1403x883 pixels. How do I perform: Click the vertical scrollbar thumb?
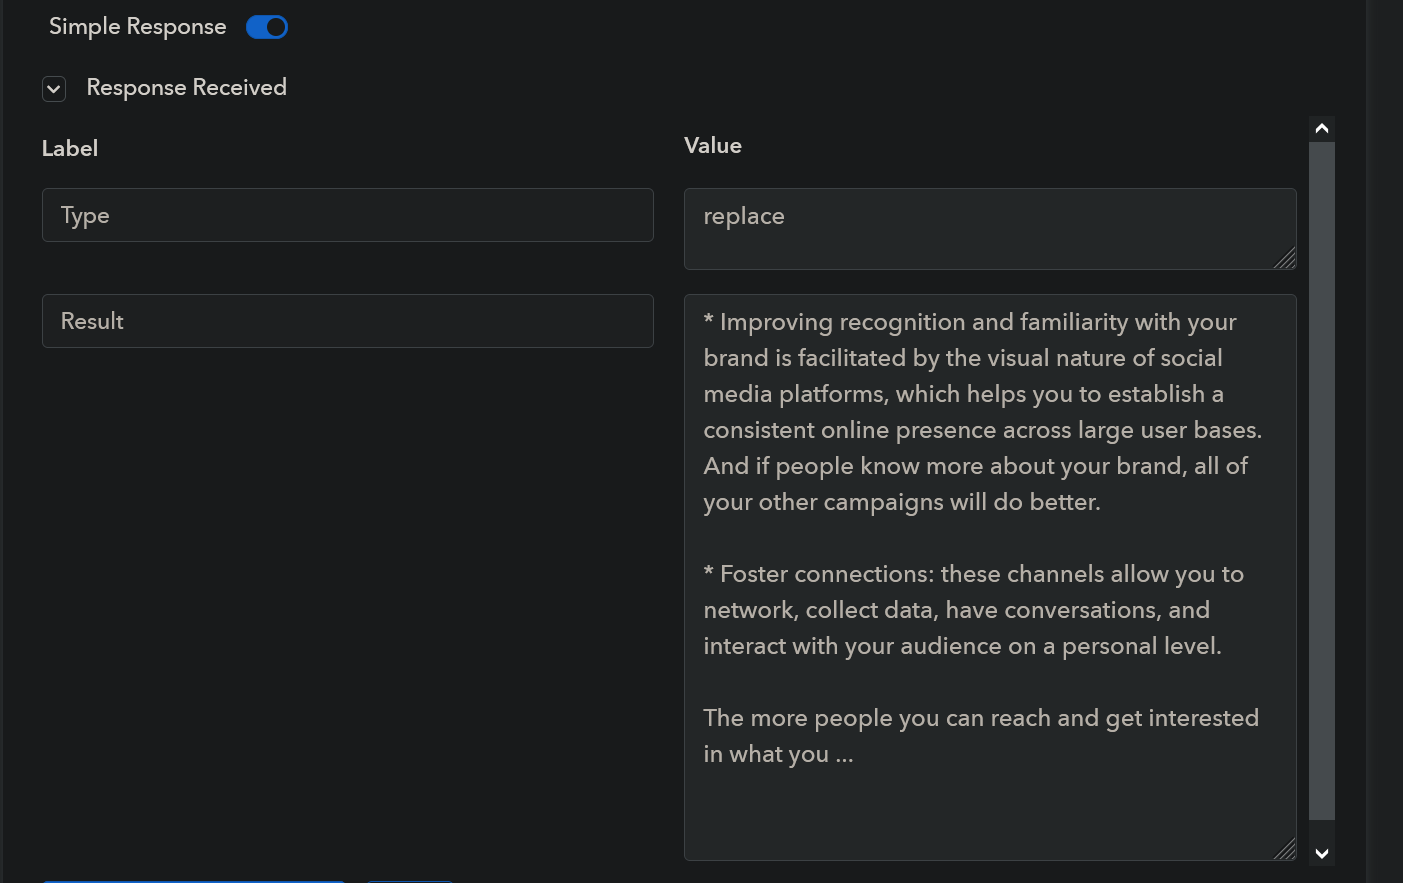(x=1322, y=480)
